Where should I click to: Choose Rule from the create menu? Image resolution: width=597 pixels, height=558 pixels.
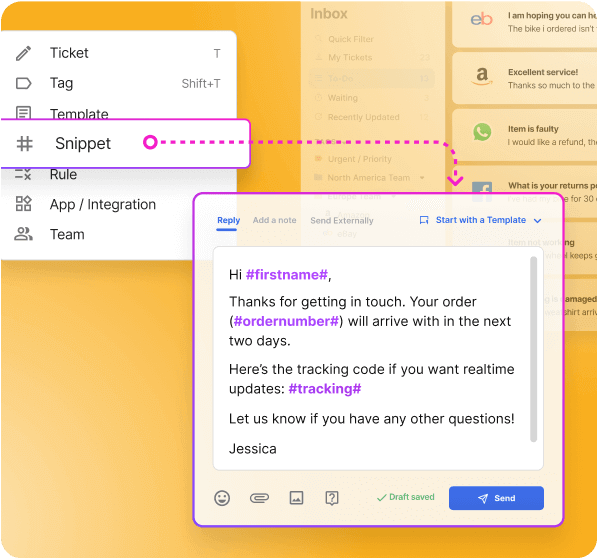(63, 174)
